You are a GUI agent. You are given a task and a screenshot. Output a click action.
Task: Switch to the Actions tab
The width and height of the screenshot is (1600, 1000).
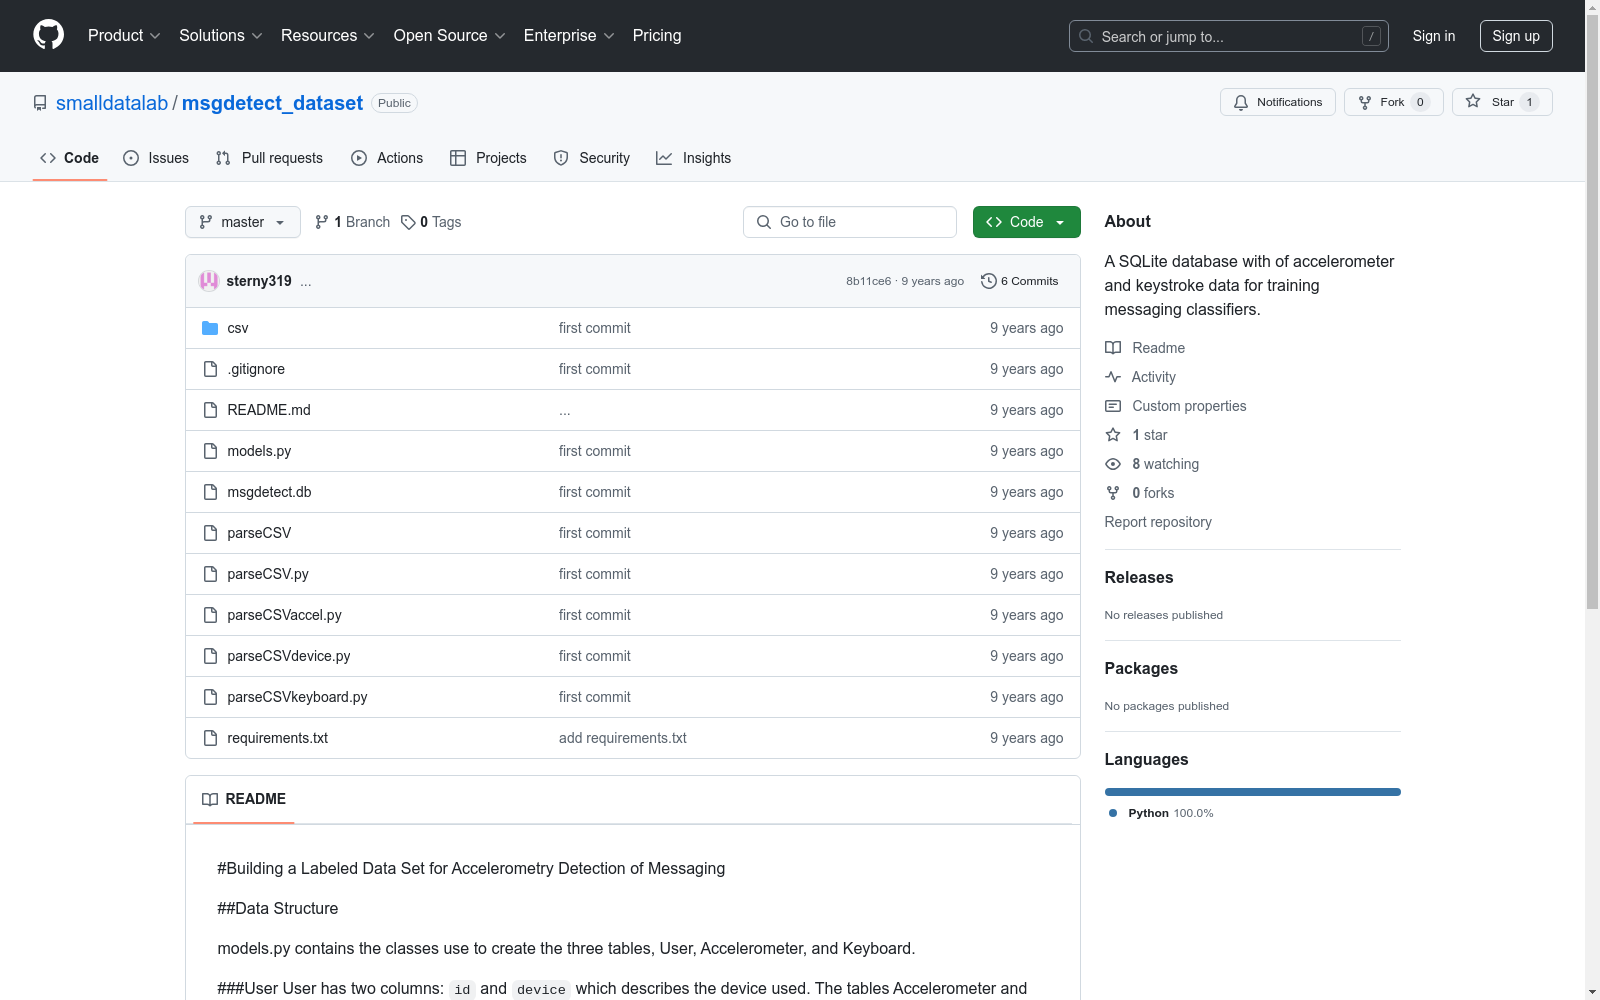387,158
